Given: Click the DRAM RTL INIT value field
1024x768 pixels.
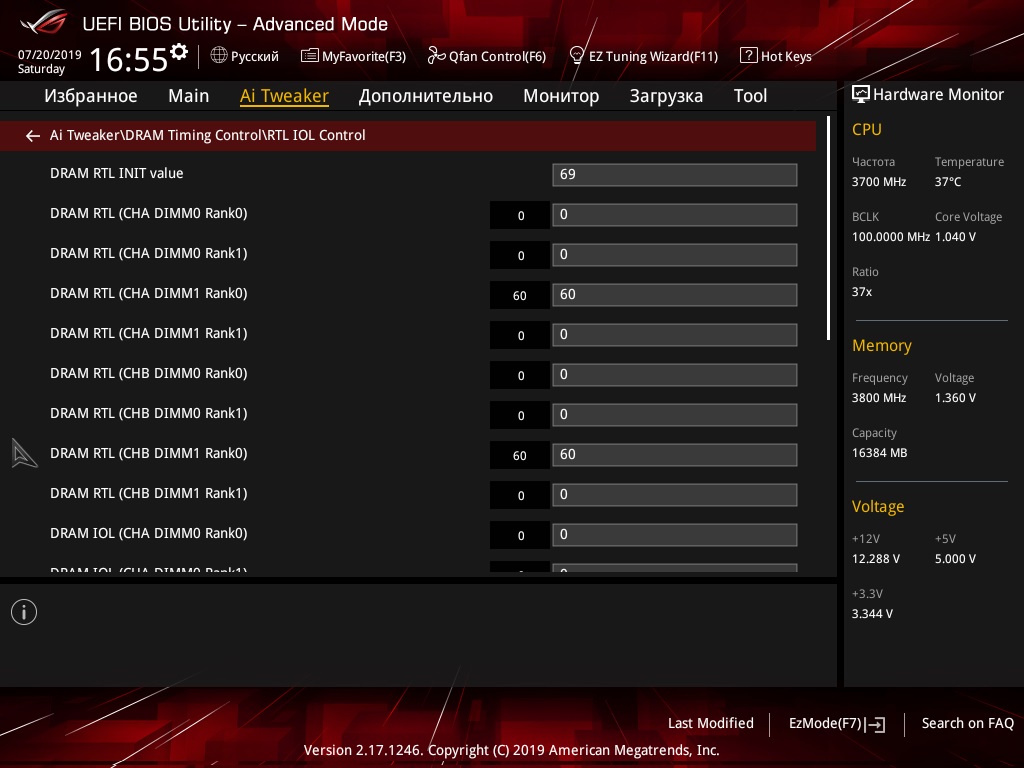Looking at the screenshot, I should click(x=675, y=175).
